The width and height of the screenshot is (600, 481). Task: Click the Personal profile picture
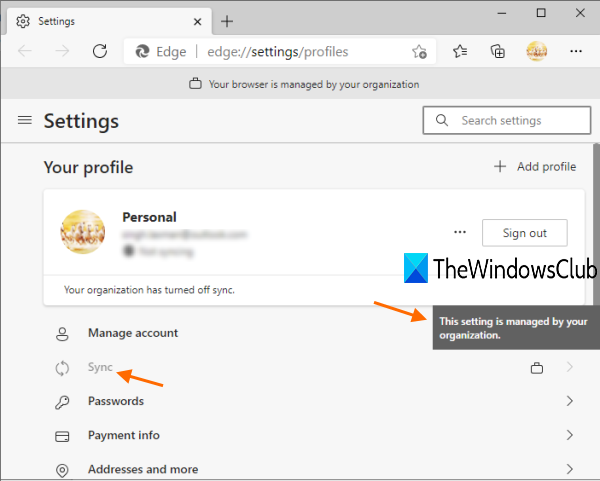[83, 232]
